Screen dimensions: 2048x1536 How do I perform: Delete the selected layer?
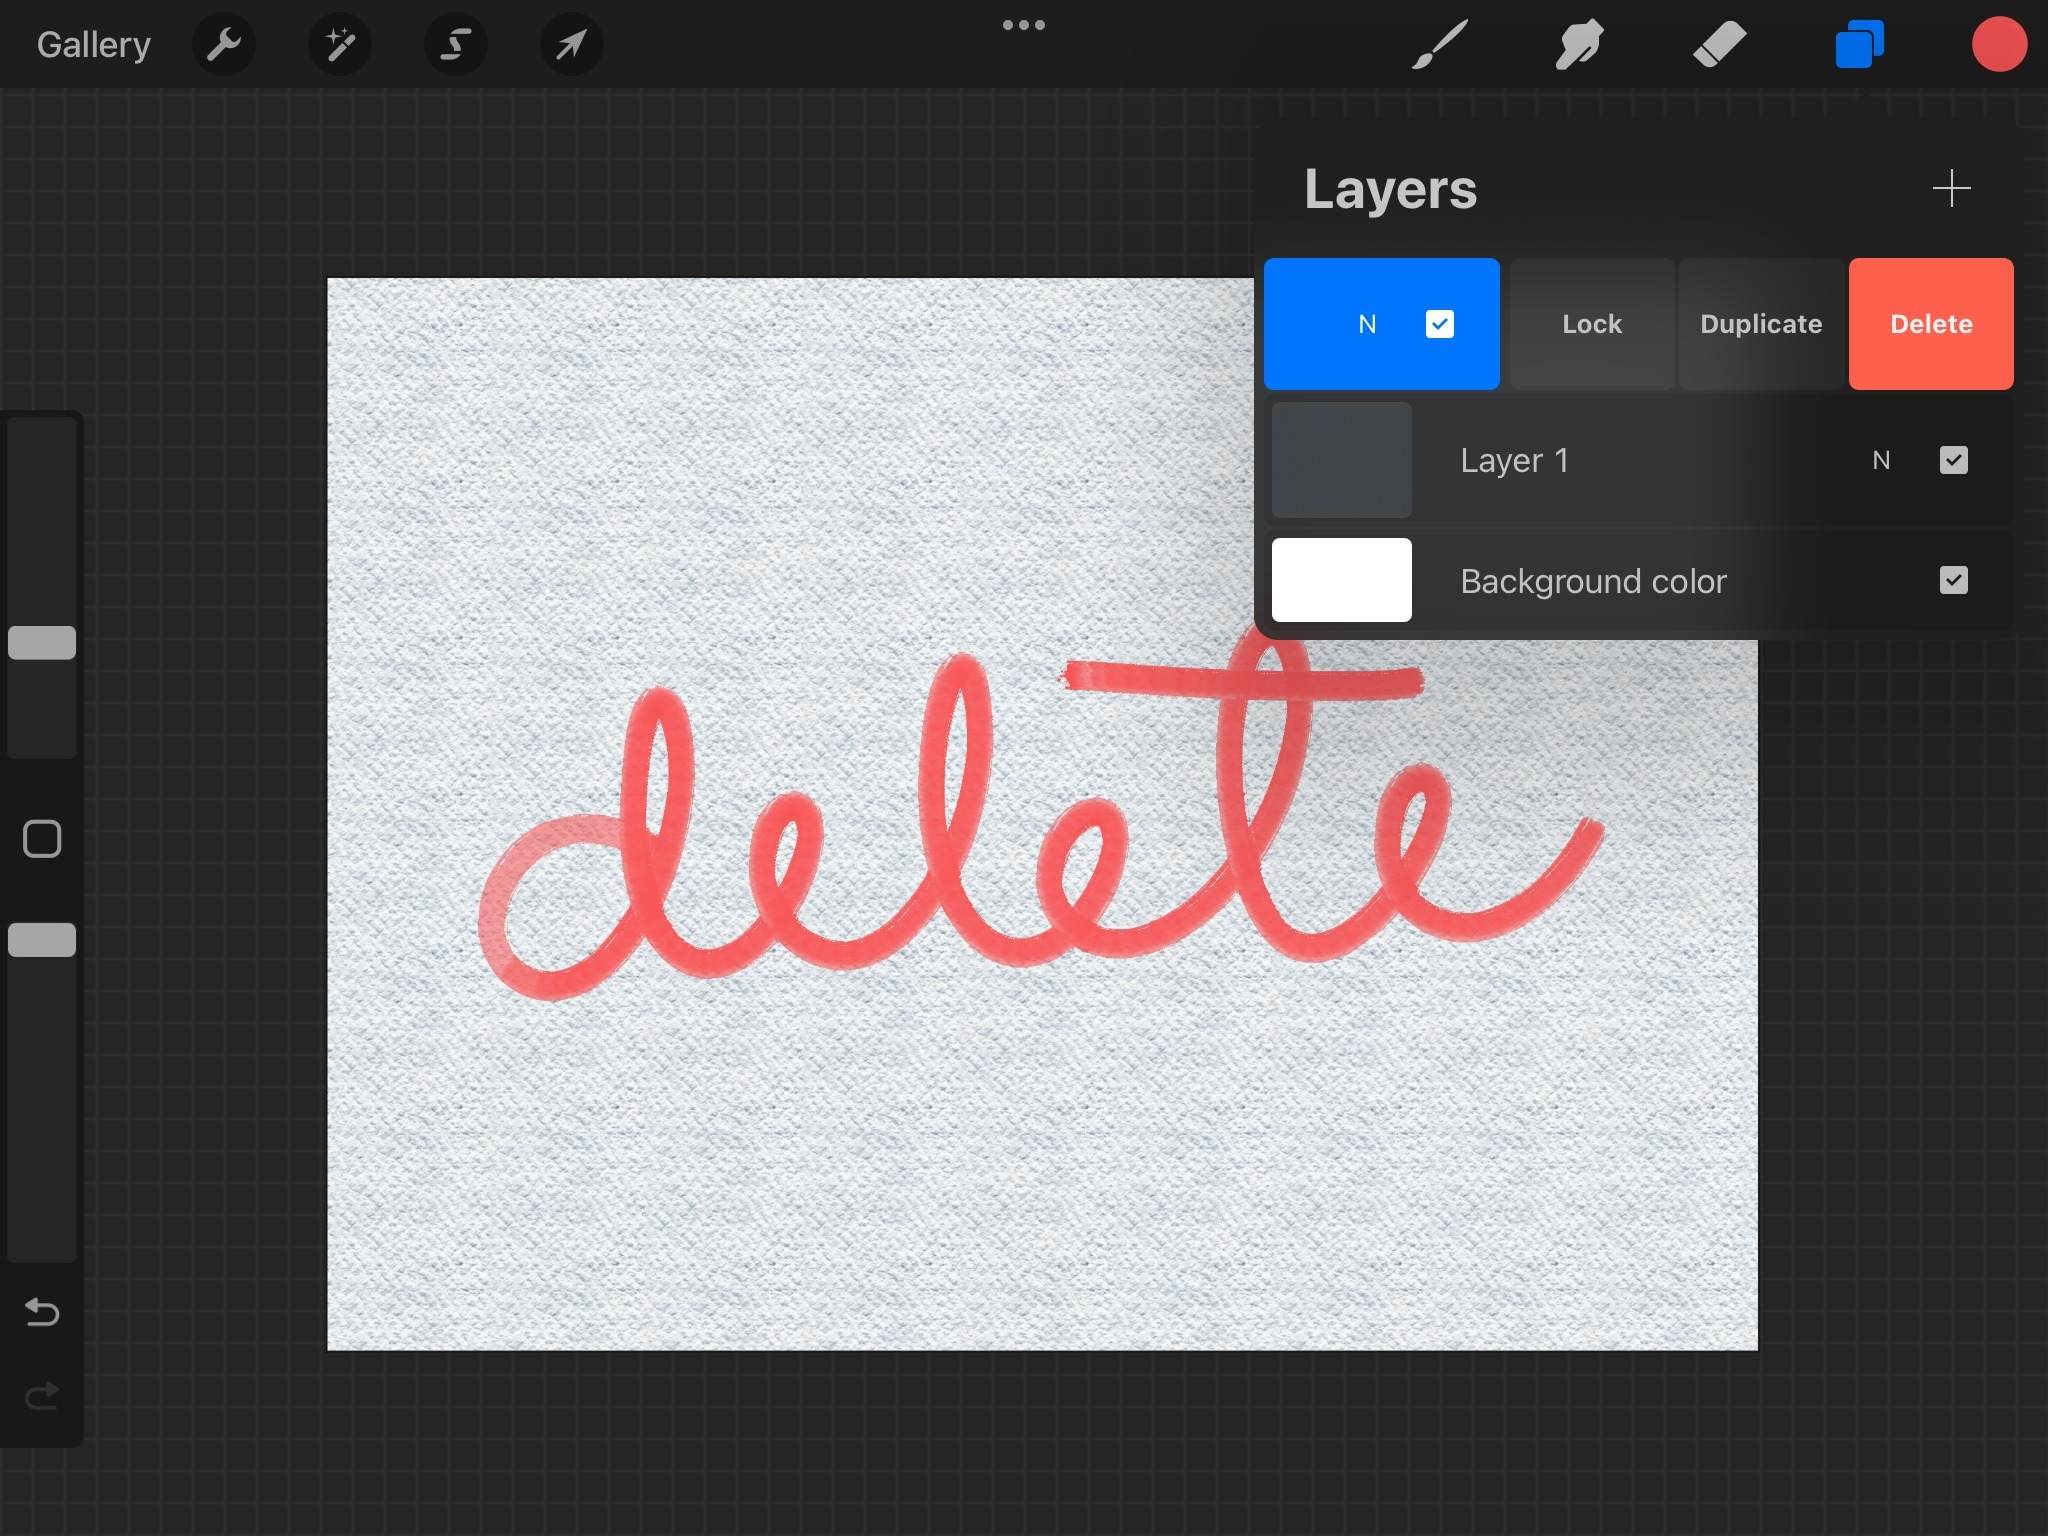(x=1929, y=324)
